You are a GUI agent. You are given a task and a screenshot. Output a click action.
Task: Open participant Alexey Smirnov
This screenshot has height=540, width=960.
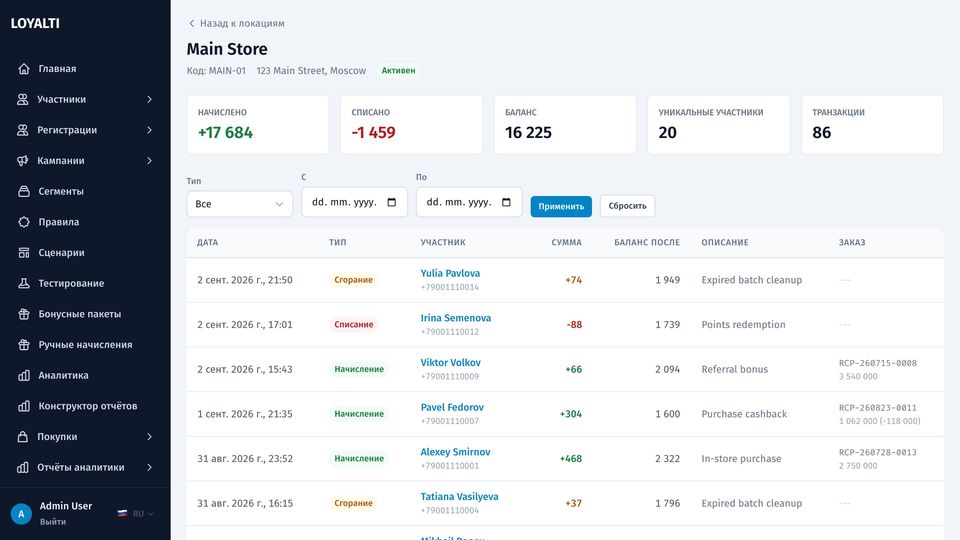[456, 452]
